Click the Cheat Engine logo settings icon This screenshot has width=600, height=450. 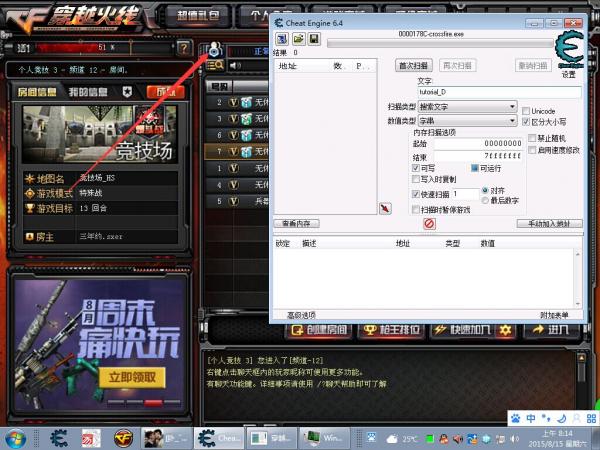(569, 50)
